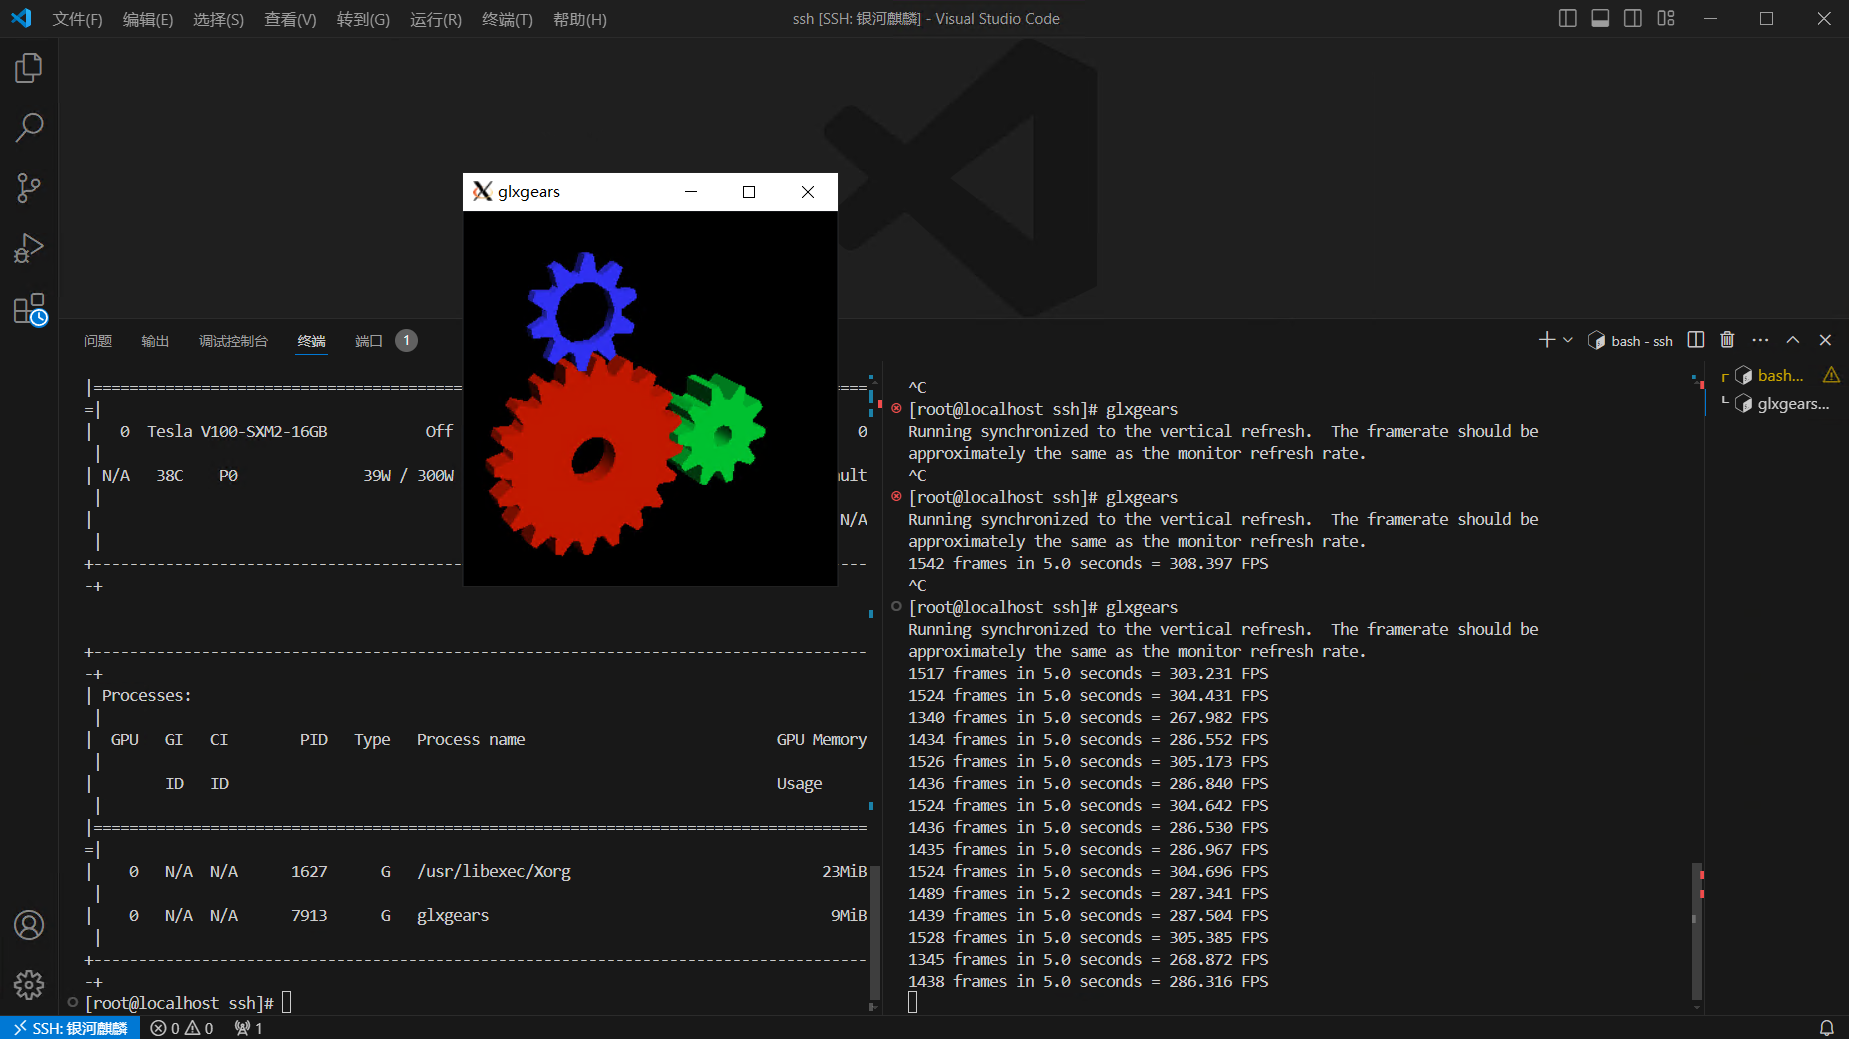Click "Tesla V100-SXM2-16GB" text in terminal

click(x=237, y=431)
